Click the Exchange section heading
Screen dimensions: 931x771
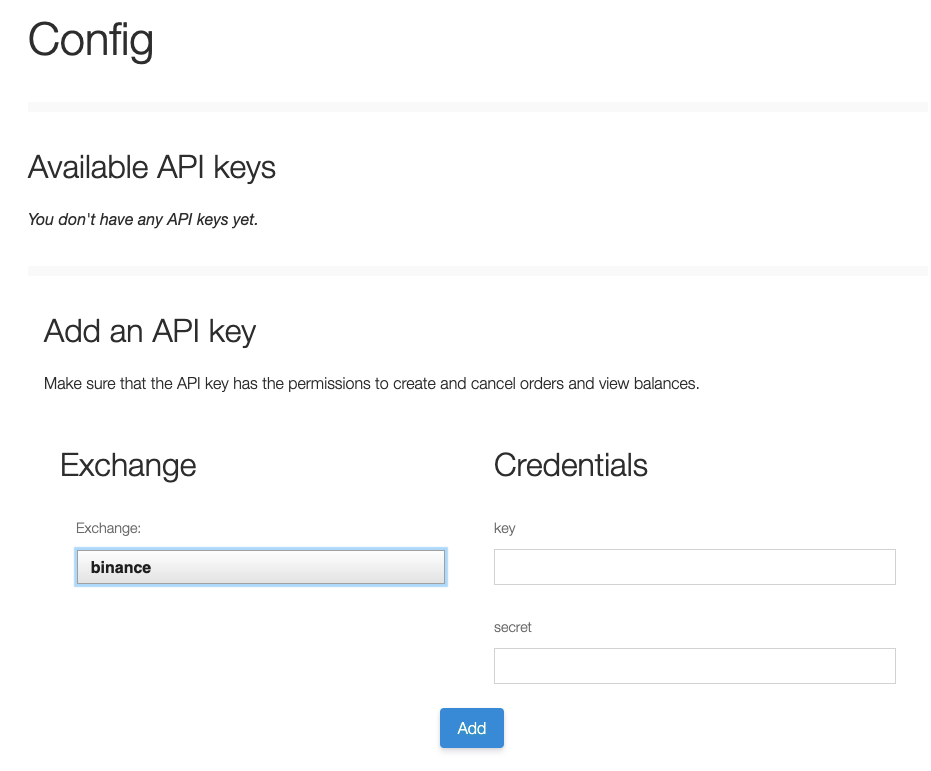(x=128, y=465)
